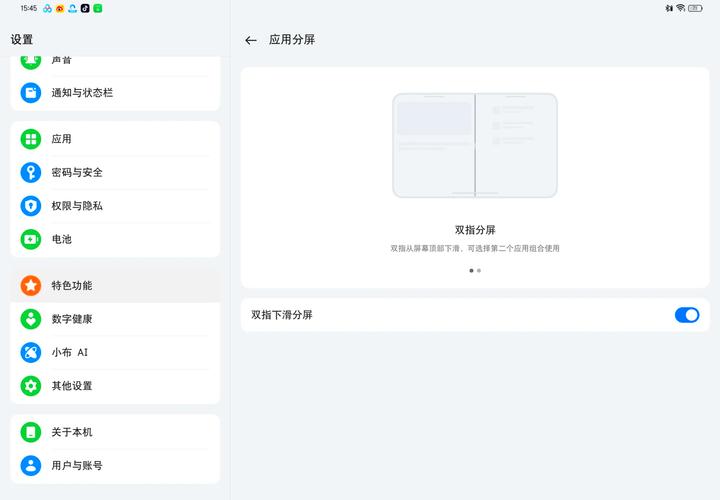Tap the 设置 header title

click(22, 39)
